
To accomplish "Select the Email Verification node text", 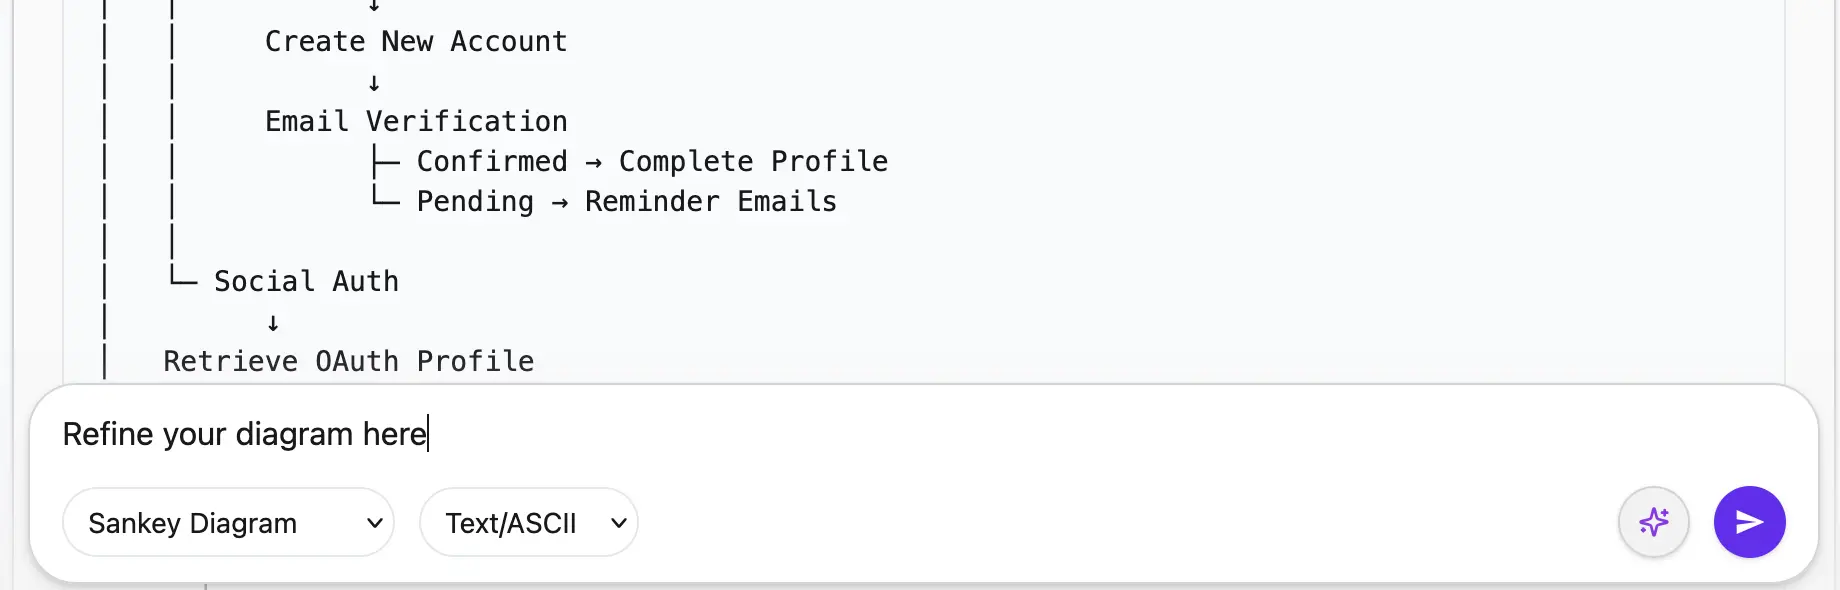I will (x=416, y=121).
